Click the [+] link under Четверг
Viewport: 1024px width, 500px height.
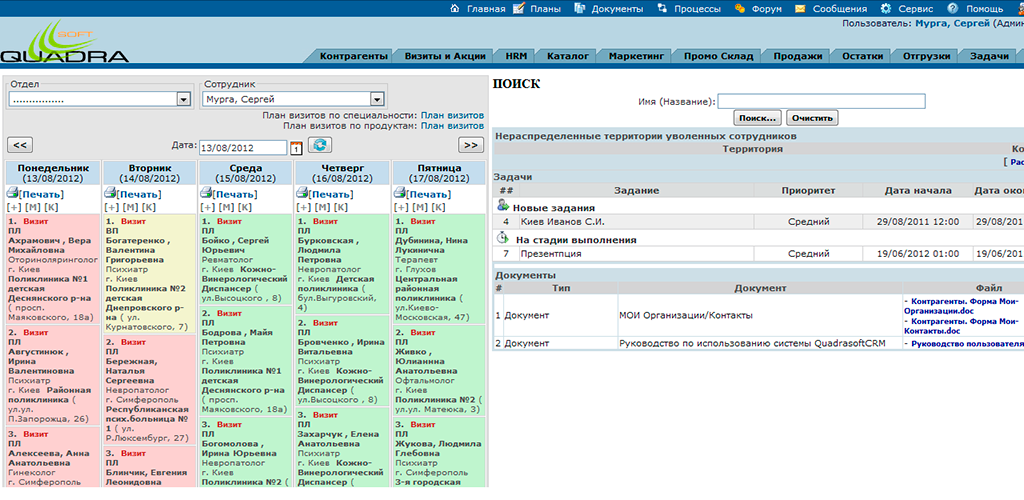pos(302,207)
